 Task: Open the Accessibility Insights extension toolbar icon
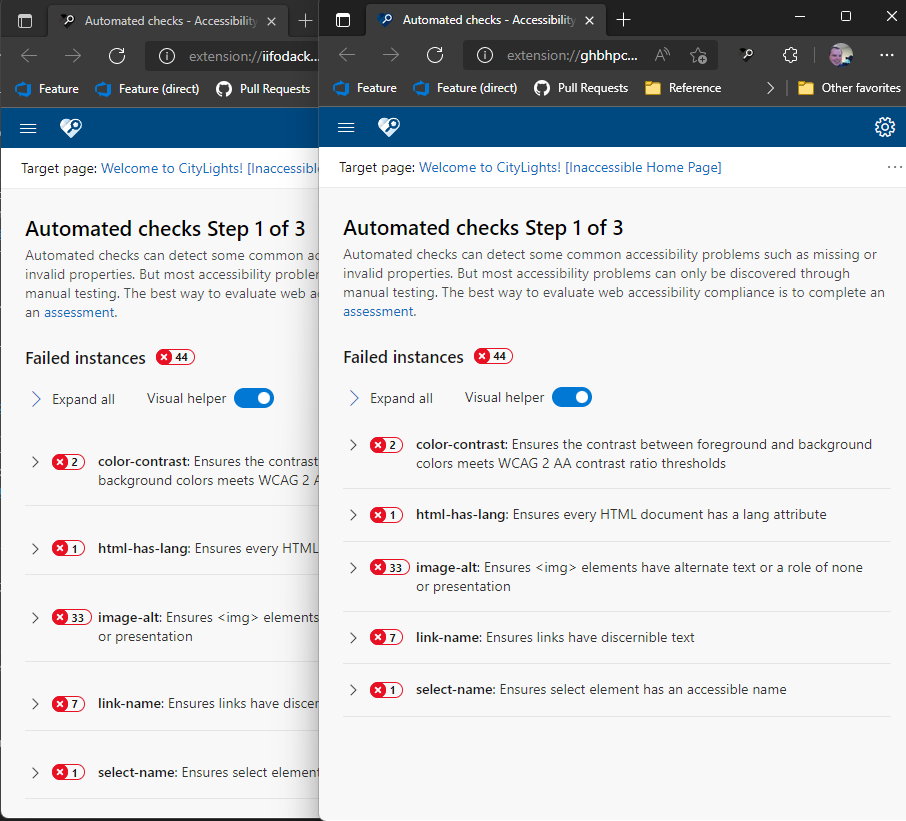point(747,55)
